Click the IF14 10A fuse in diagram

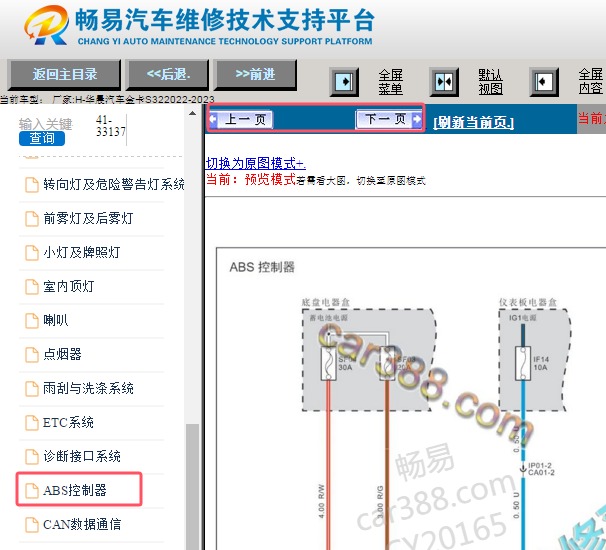click(x=523, y=363)
